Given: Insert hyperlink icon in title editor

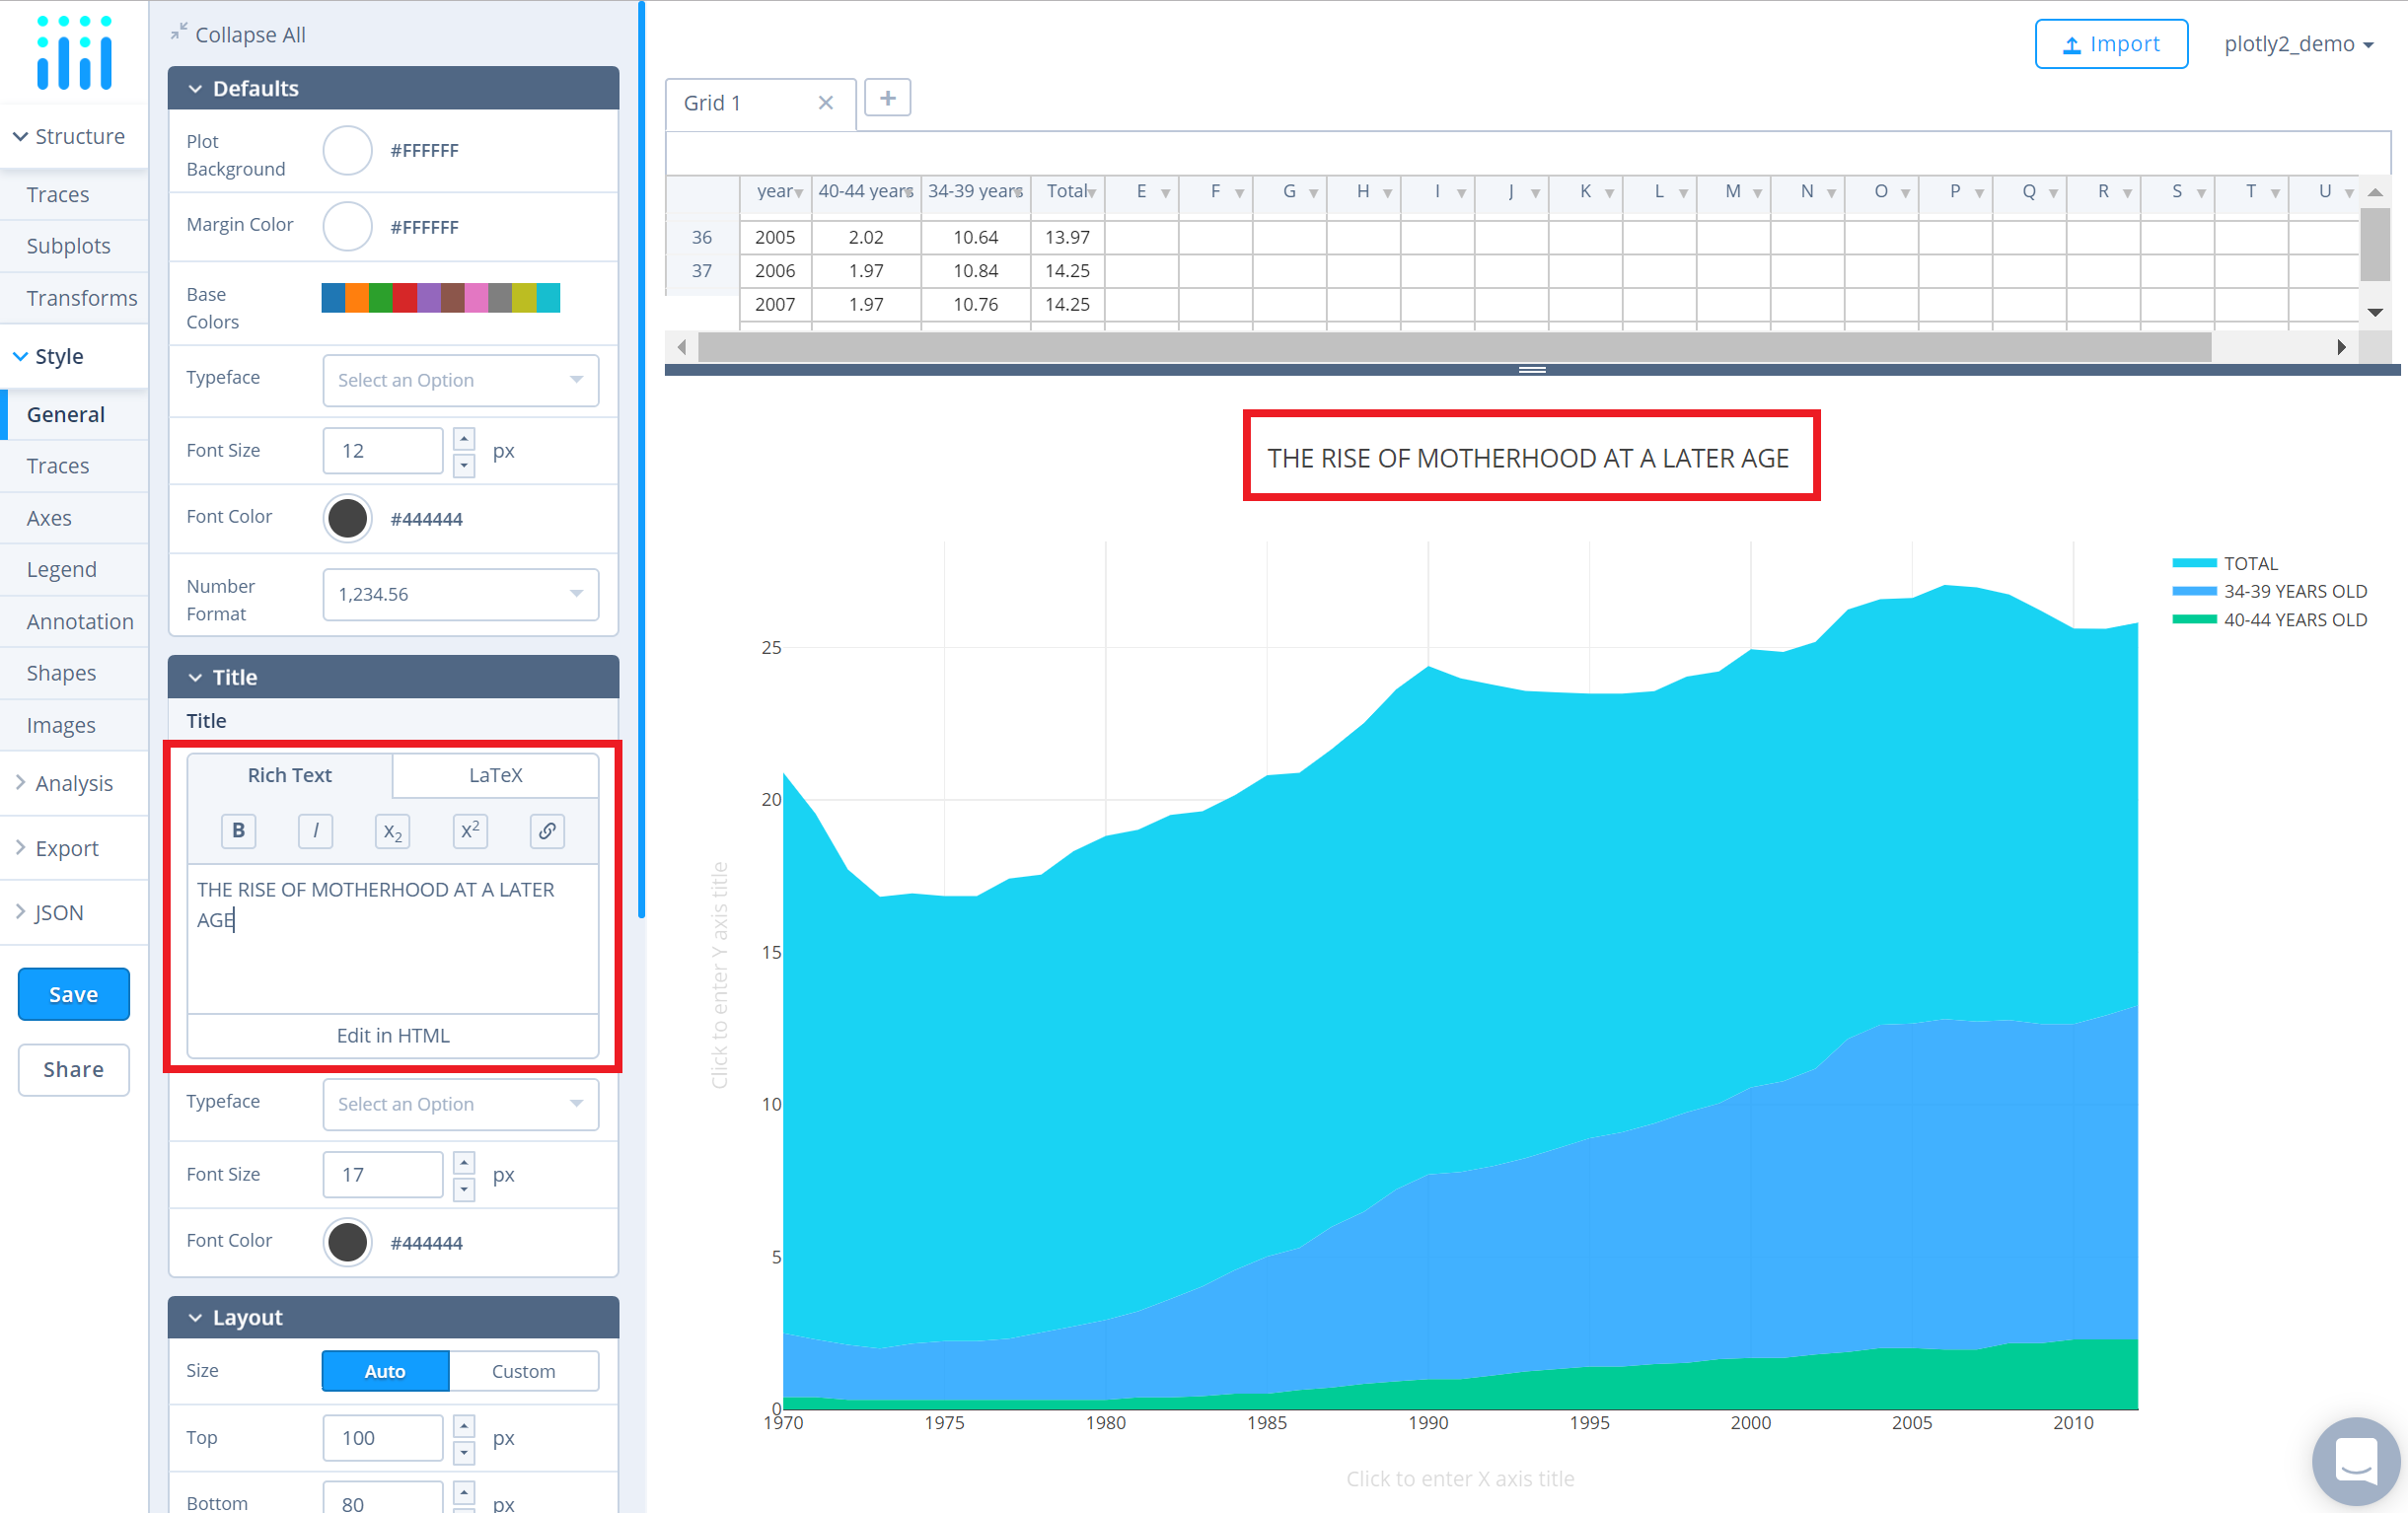Looking at the screenshot, I should pyautogui.click(x=547, y=830).
